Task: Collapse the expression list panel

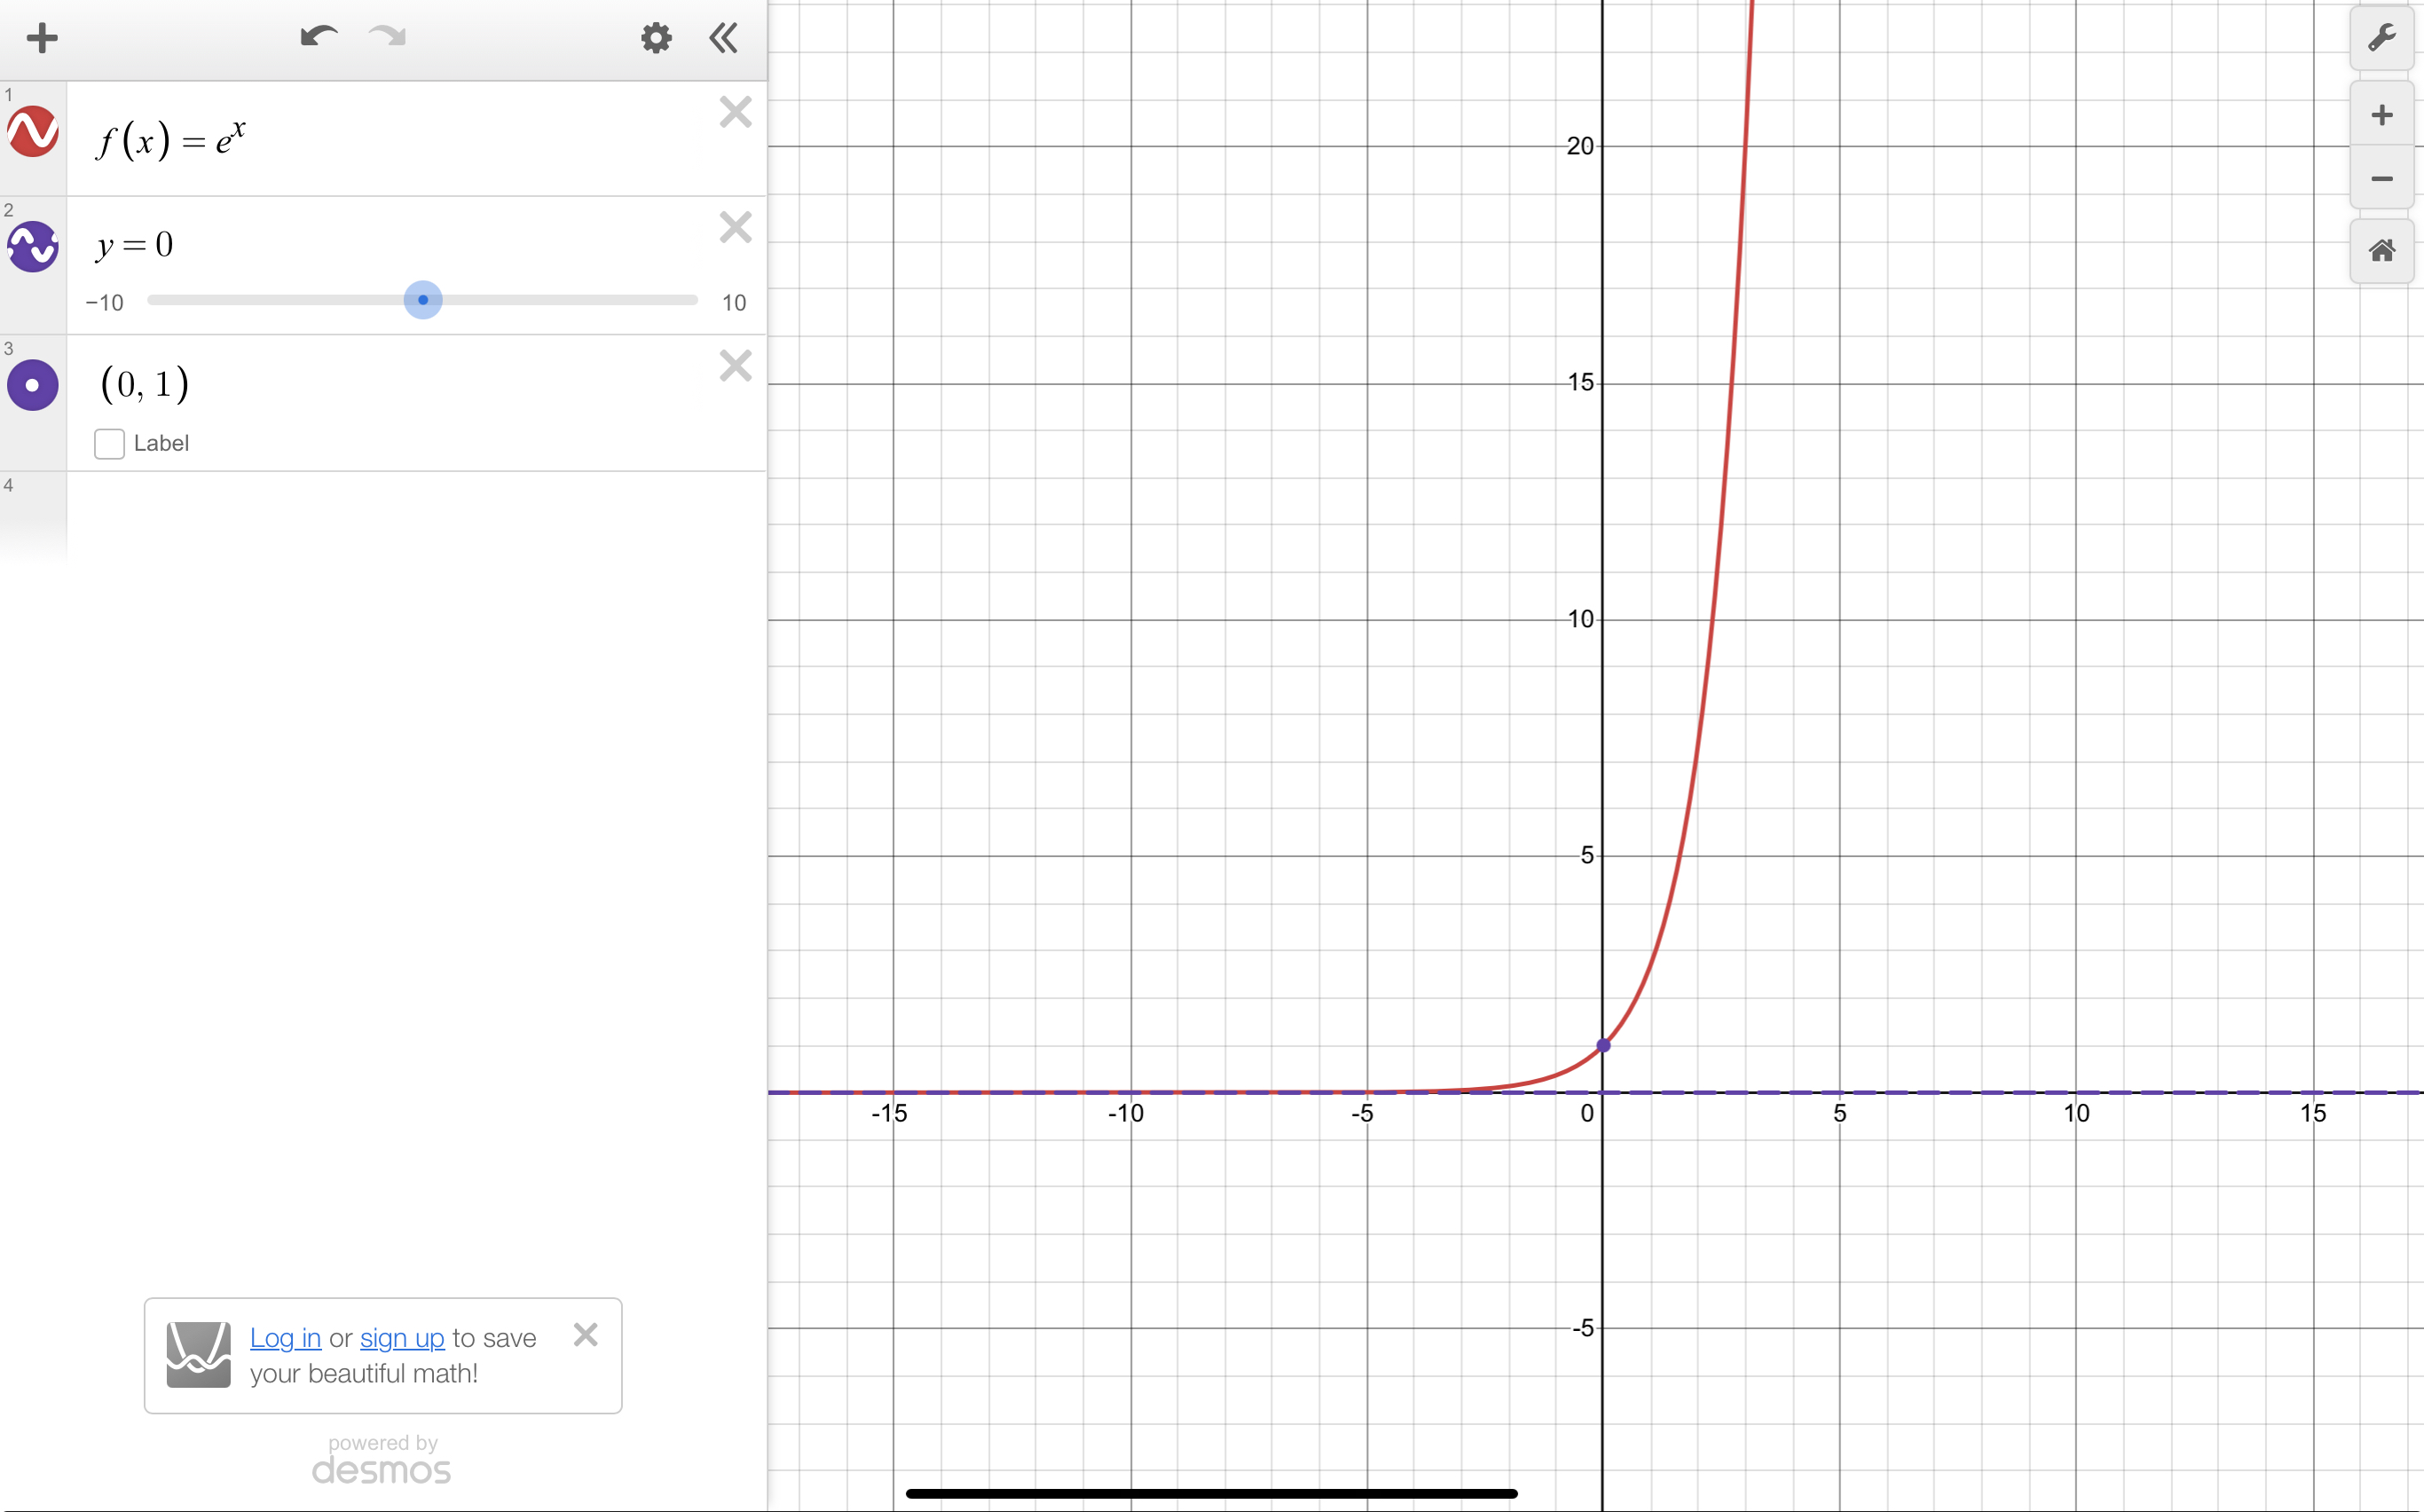Action: click(x=723, y=38)
